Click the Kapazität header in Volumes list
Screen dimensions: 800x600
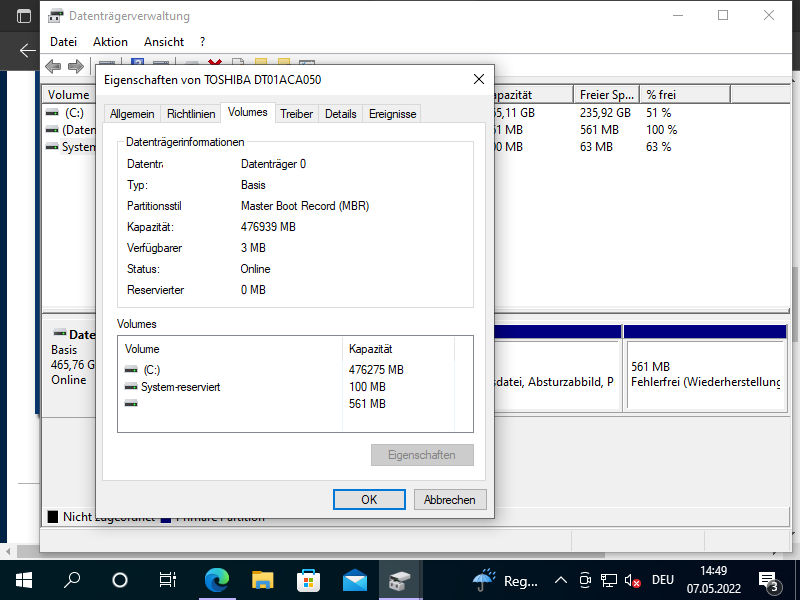pyautogui.click(x=398, y=349)
